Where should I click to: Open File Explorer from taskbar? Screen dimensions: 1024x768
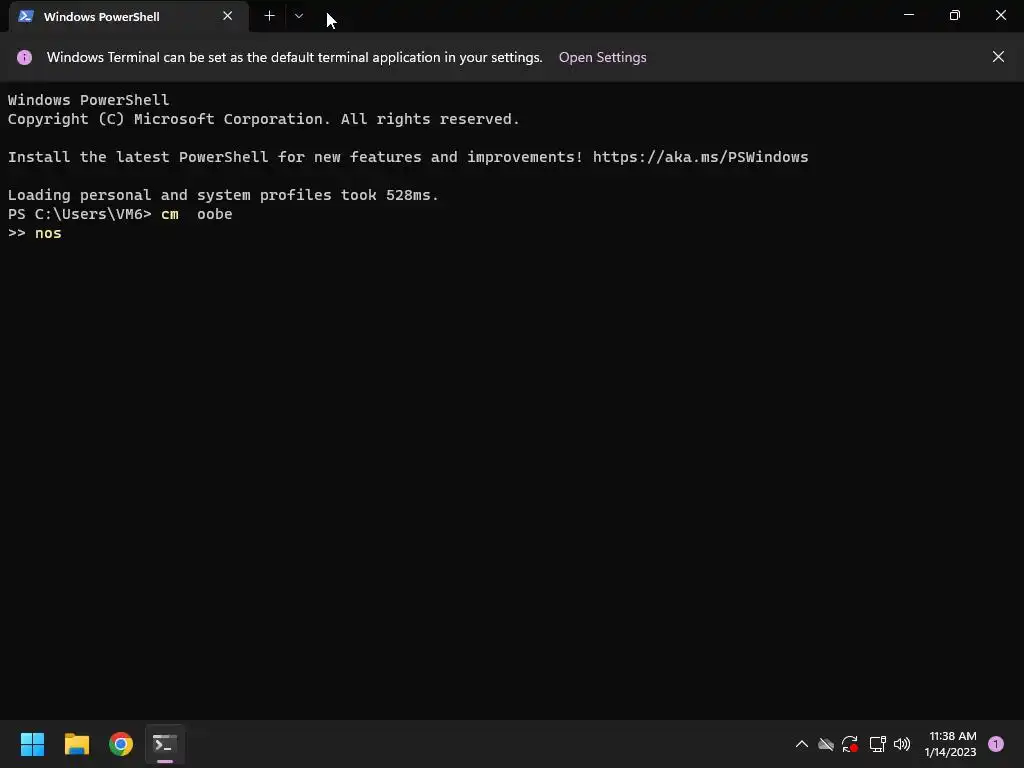coord(76,744)
